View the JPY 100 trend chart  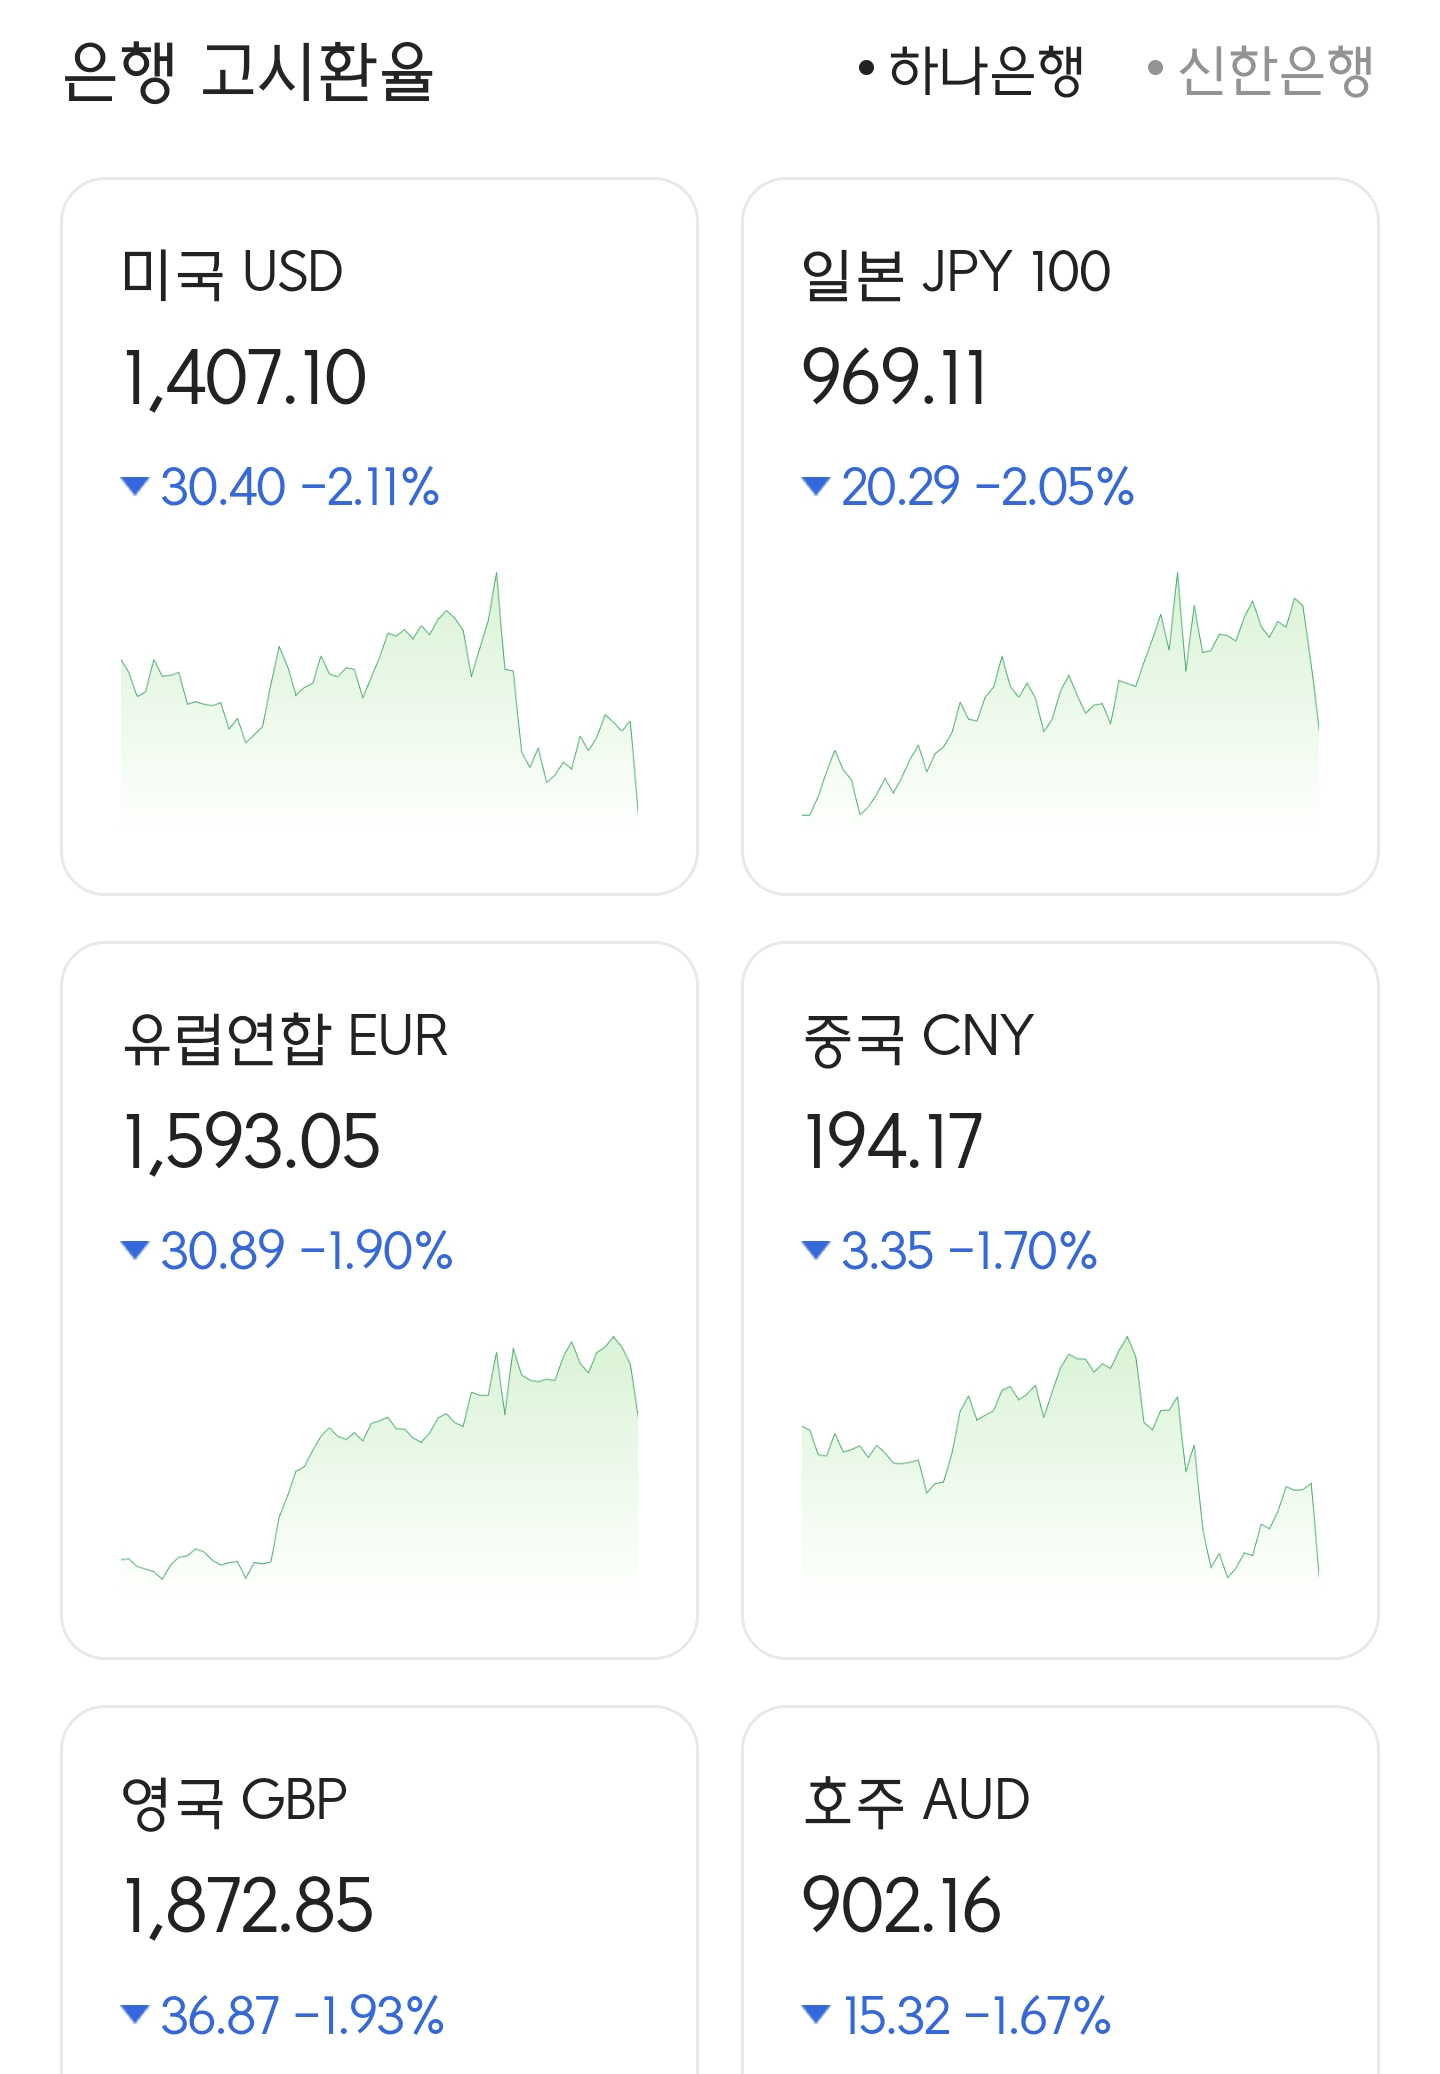(x=1060, y=700)
